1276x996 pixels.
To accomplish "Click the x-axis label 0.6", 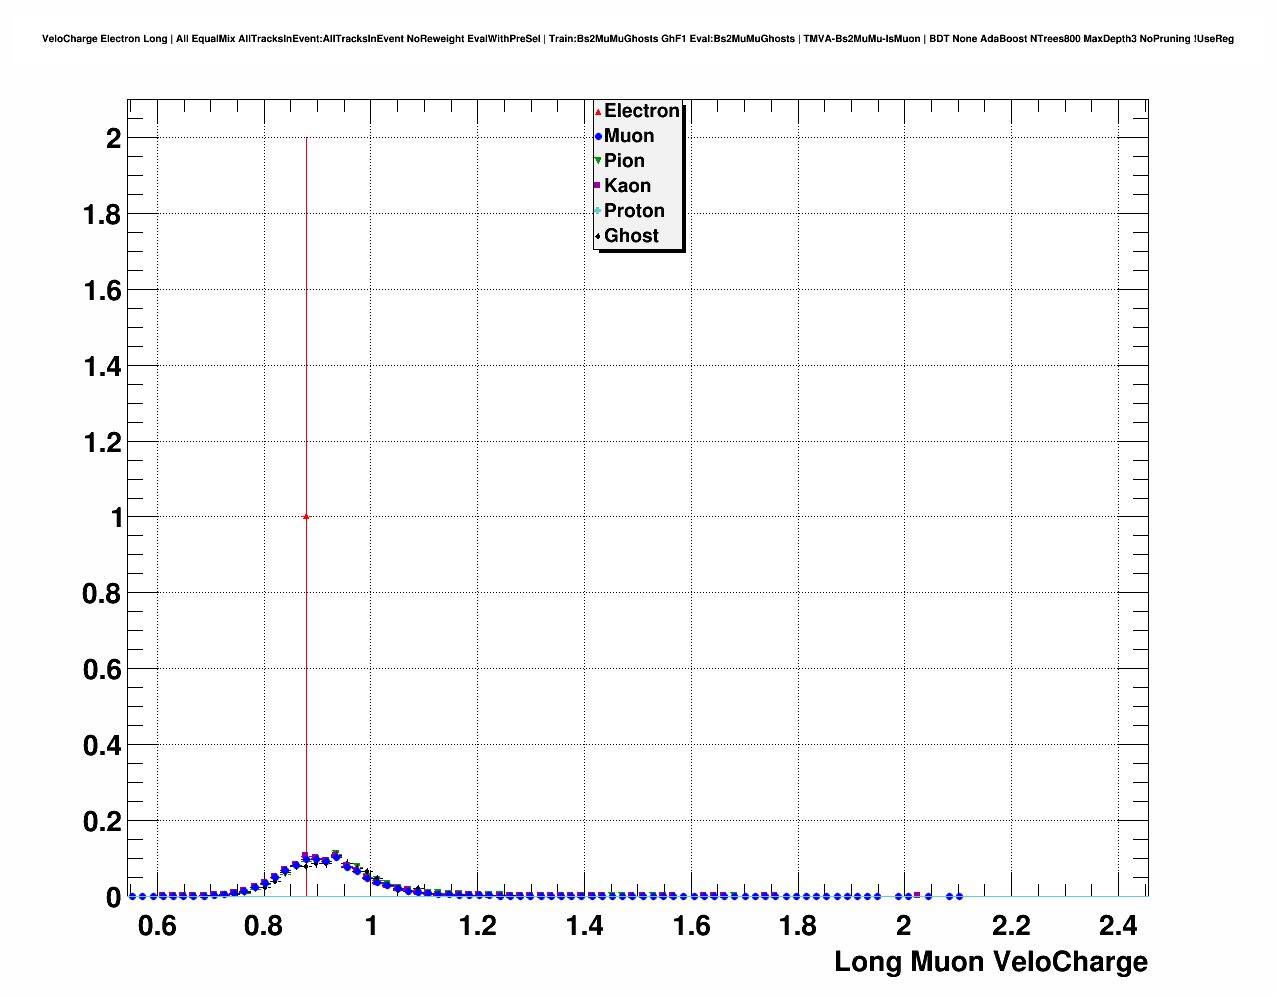I will (x=157, y=926).
